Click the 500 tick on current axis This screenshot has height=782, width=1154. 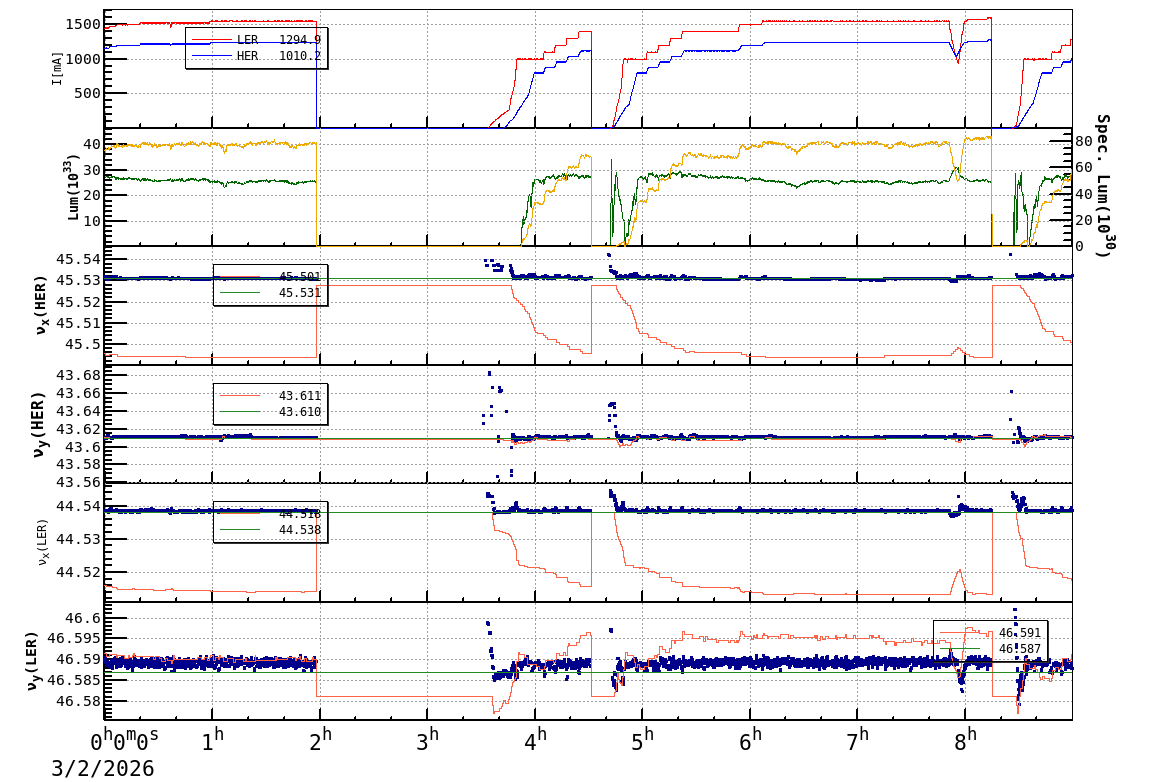click(88, 93)
